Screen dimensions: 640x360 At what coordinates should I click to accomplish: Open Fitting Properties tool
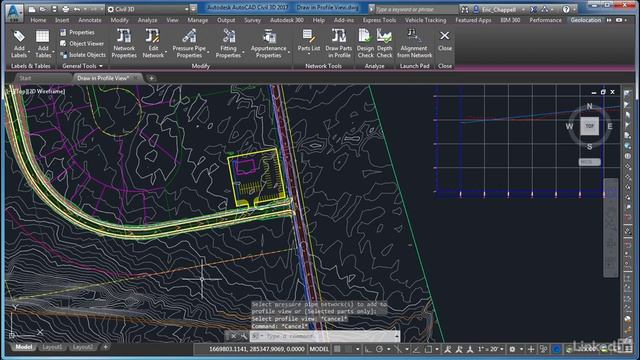pos(228,44)
